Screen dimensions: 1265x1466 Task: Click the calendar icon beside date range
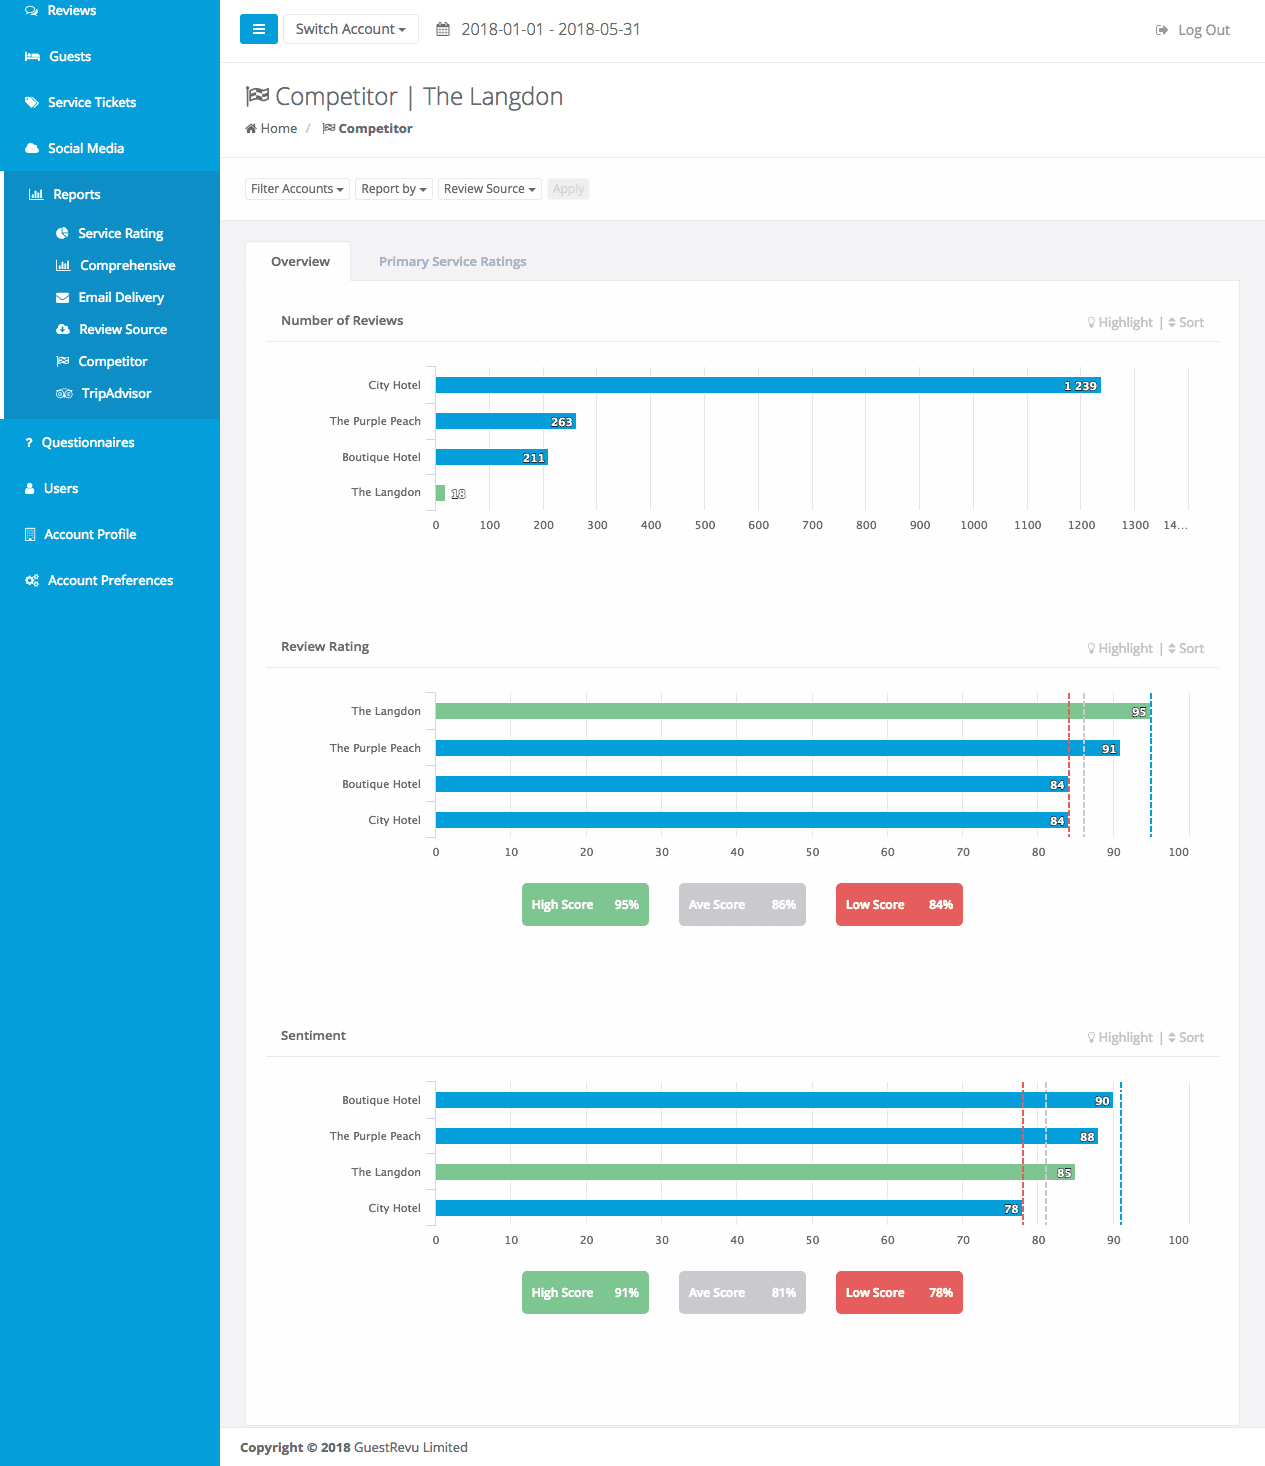coord(443,30)
